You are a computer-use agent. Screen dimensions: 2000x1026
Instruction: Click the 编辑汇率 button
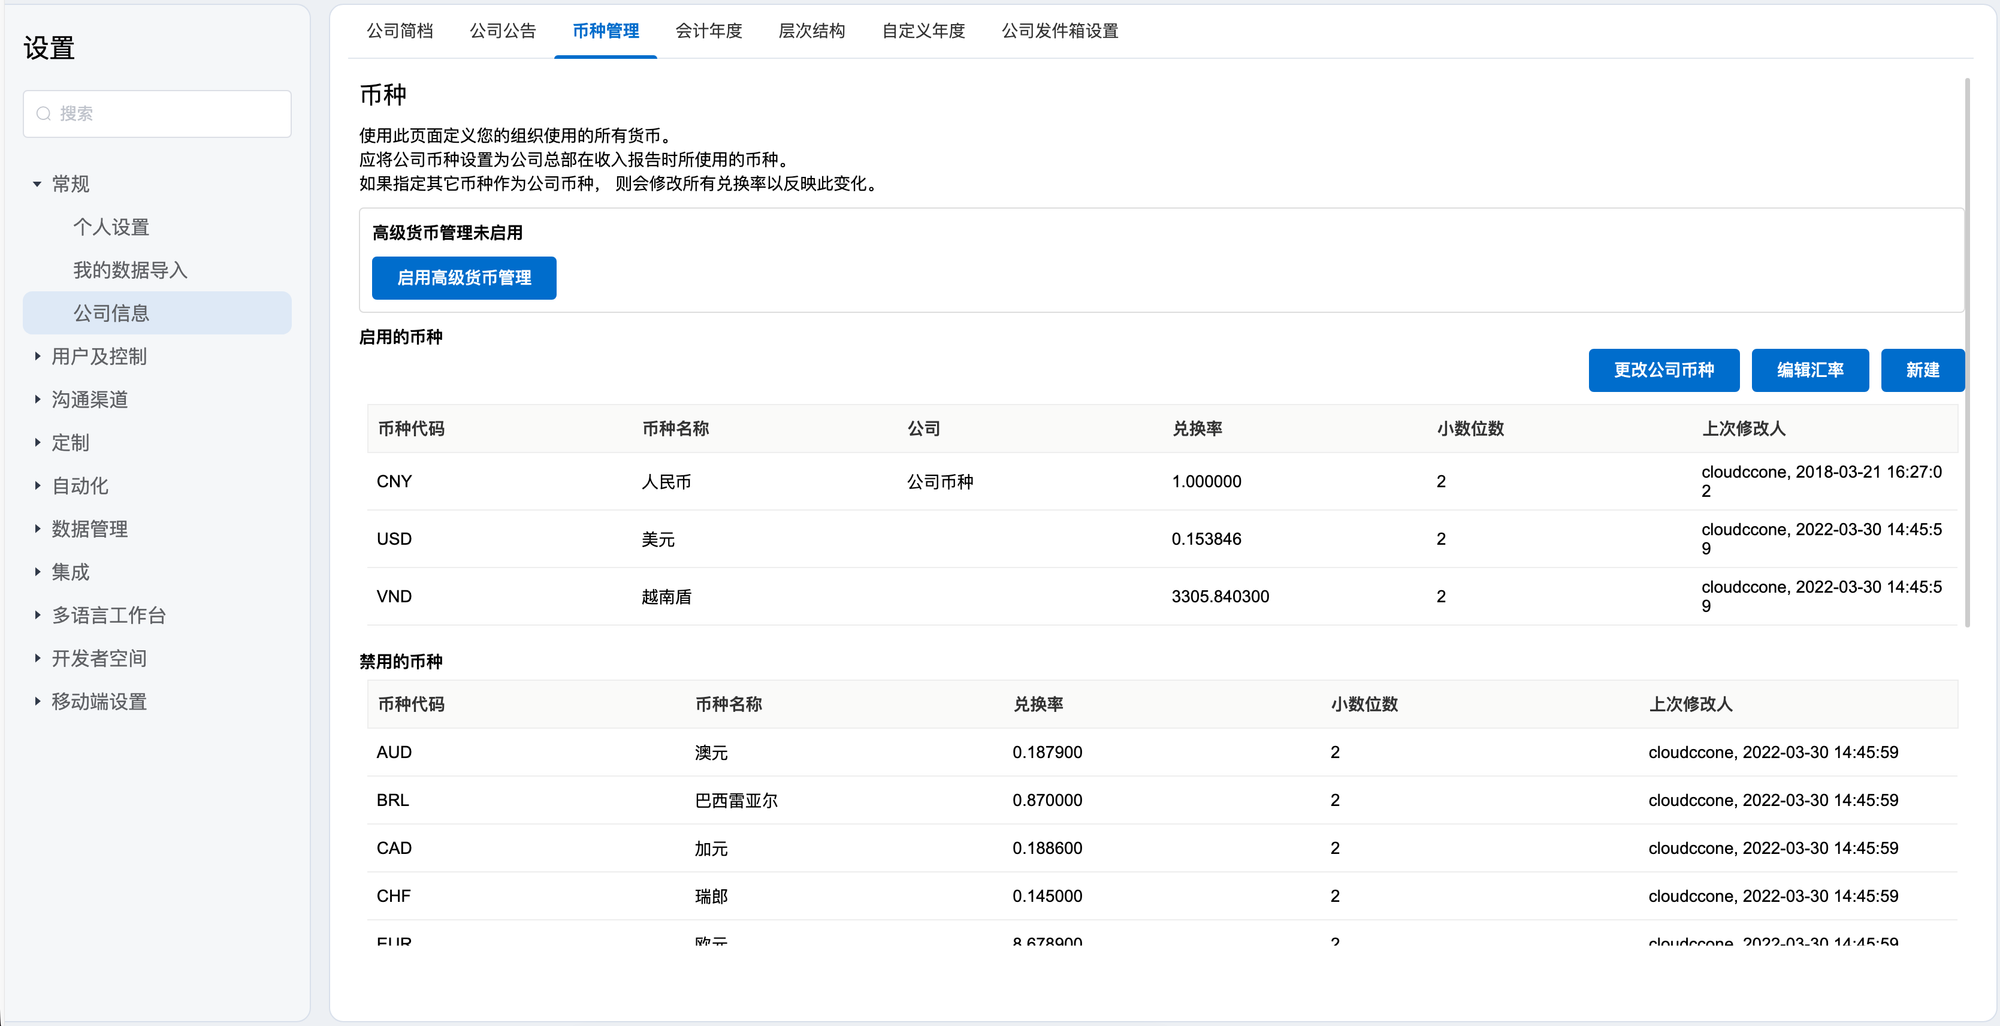[1810, 370]
